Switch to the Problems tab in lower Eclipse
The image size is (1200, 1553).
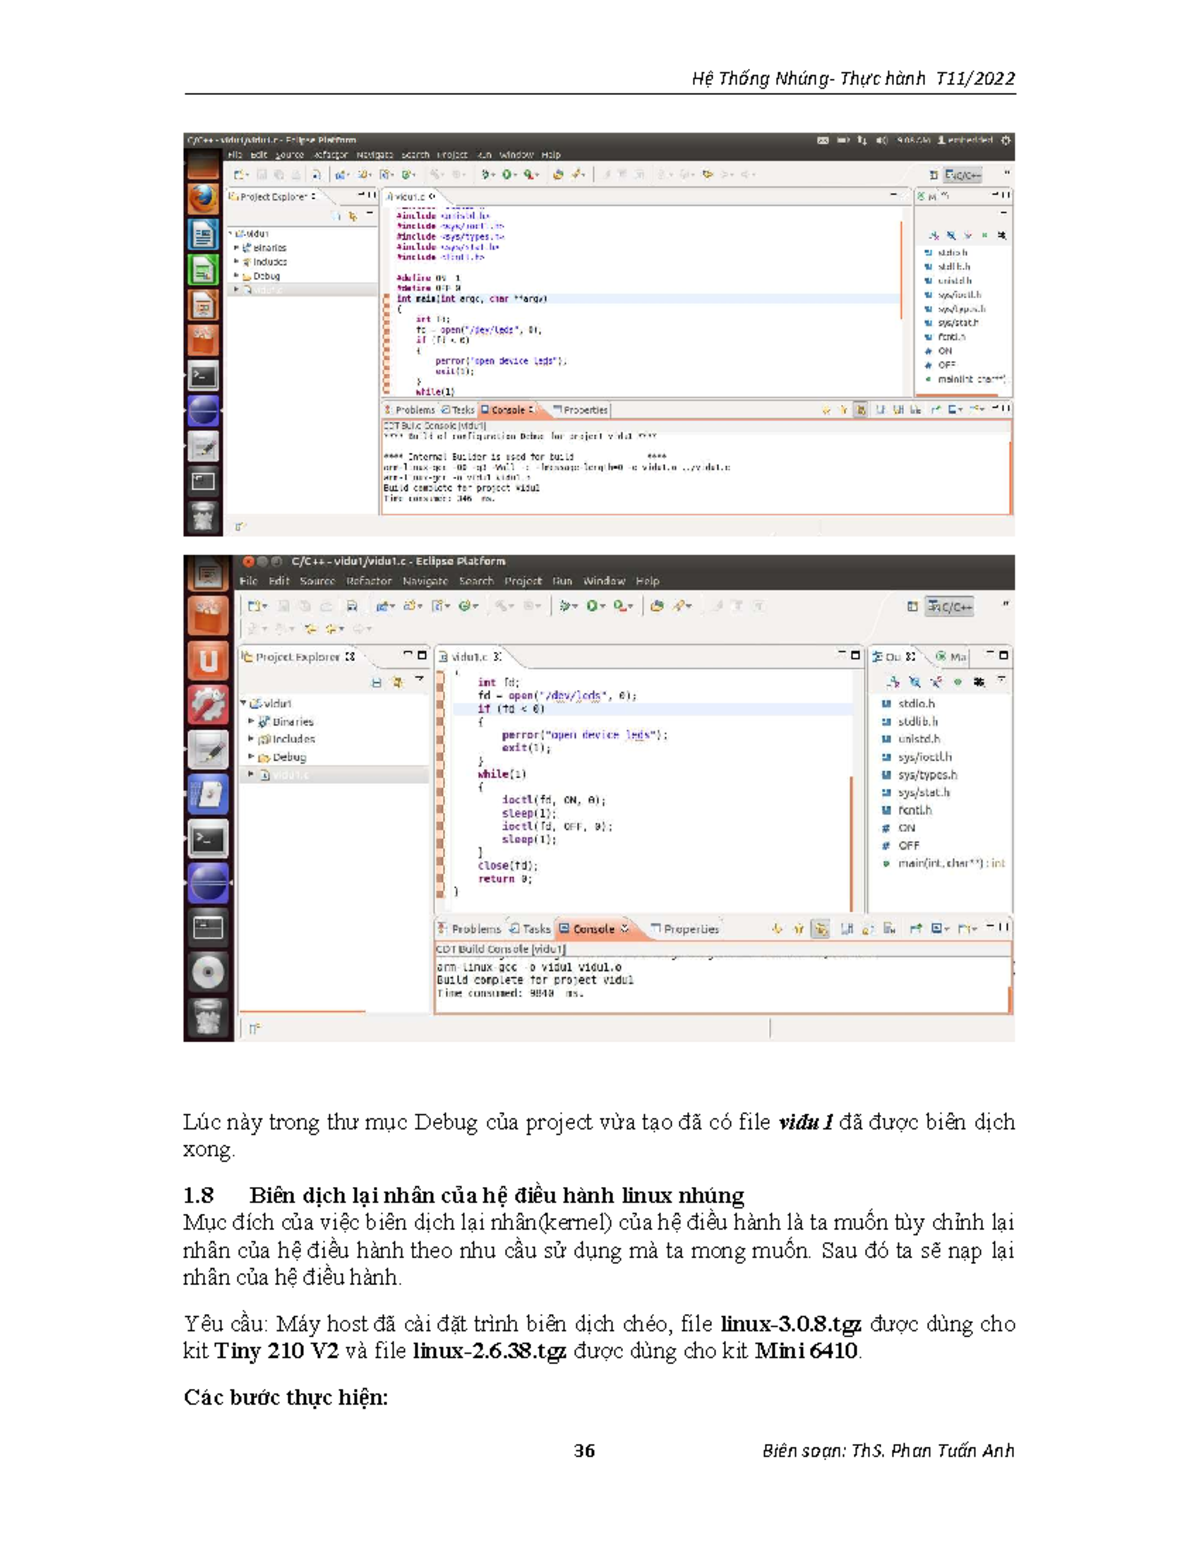coord(469,929)
